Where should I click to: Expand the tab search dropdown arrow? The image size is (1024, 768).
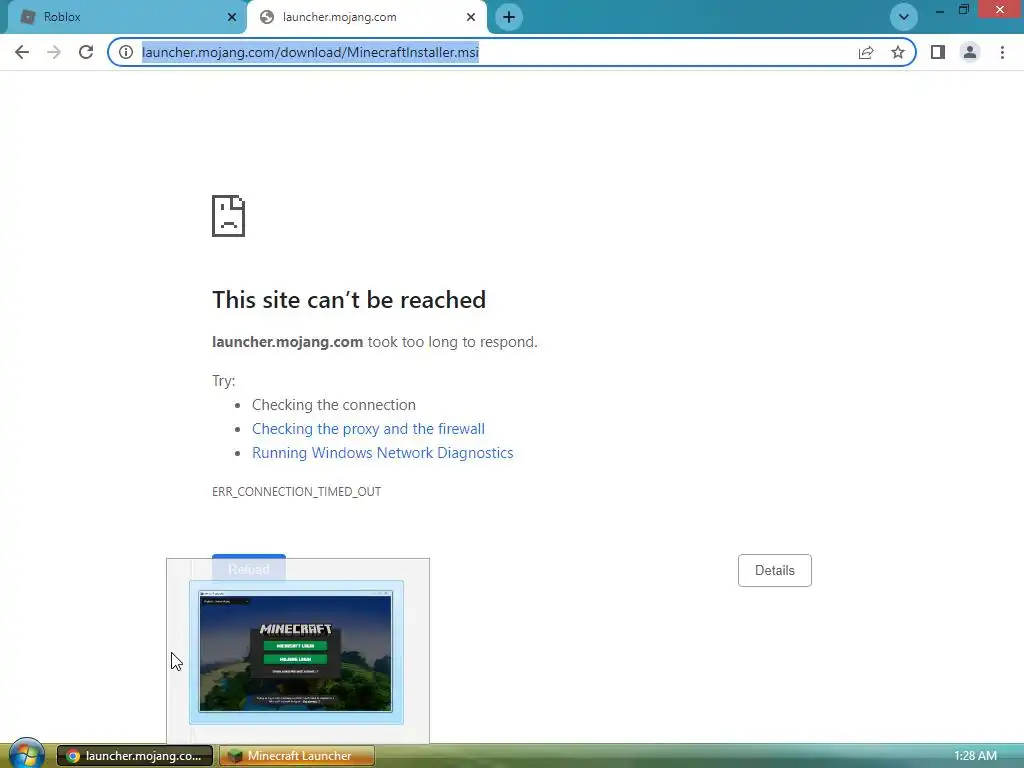click(x=904, y=17)
